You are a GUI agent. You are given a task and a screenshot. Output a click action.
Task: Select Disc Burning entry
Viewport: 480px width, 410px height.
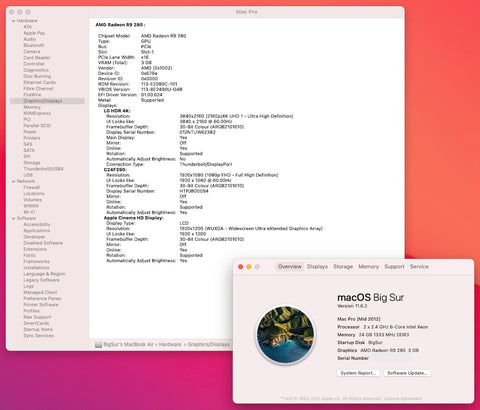[37, 76]
